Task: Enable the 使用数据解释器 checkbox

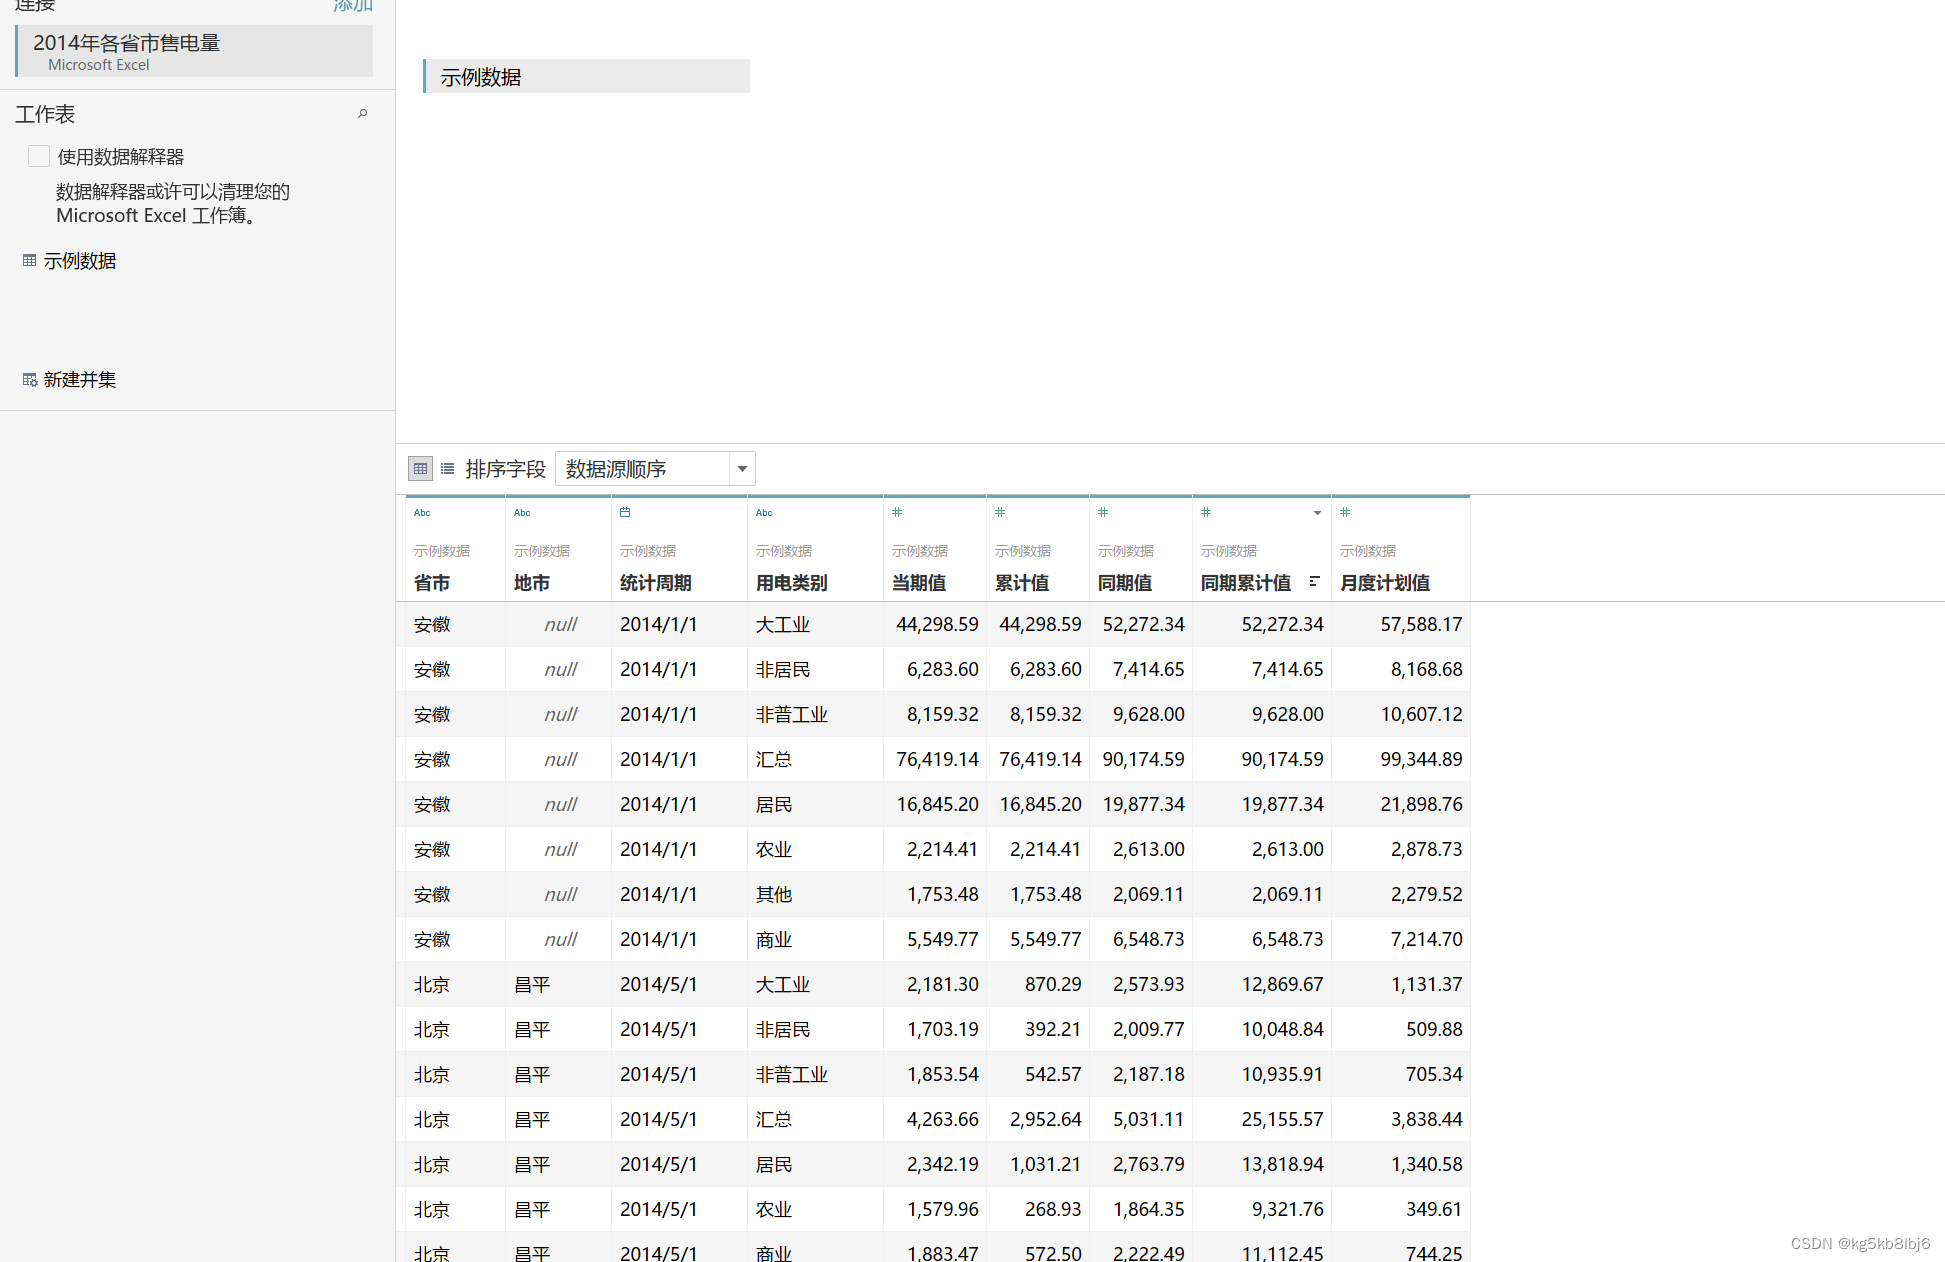Action: click(39, 156)
